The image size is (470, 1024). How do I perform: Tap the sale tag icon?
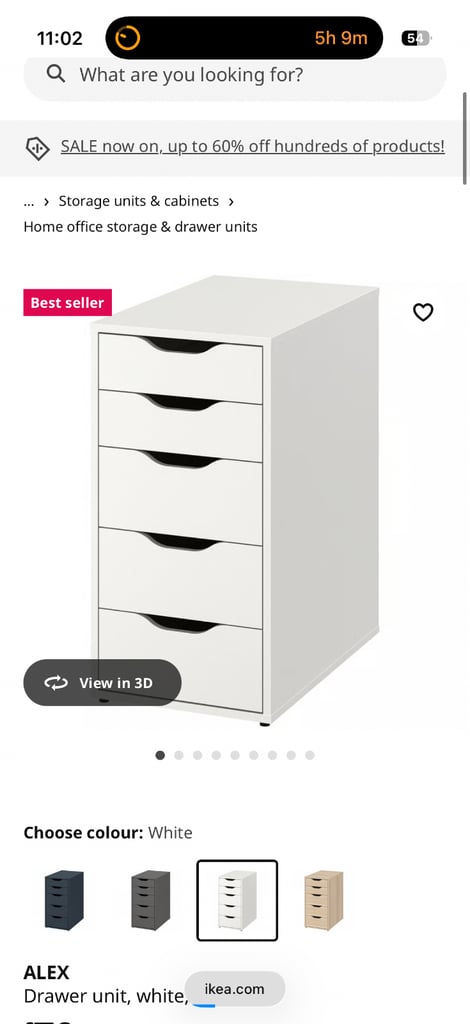click(37, 148)
